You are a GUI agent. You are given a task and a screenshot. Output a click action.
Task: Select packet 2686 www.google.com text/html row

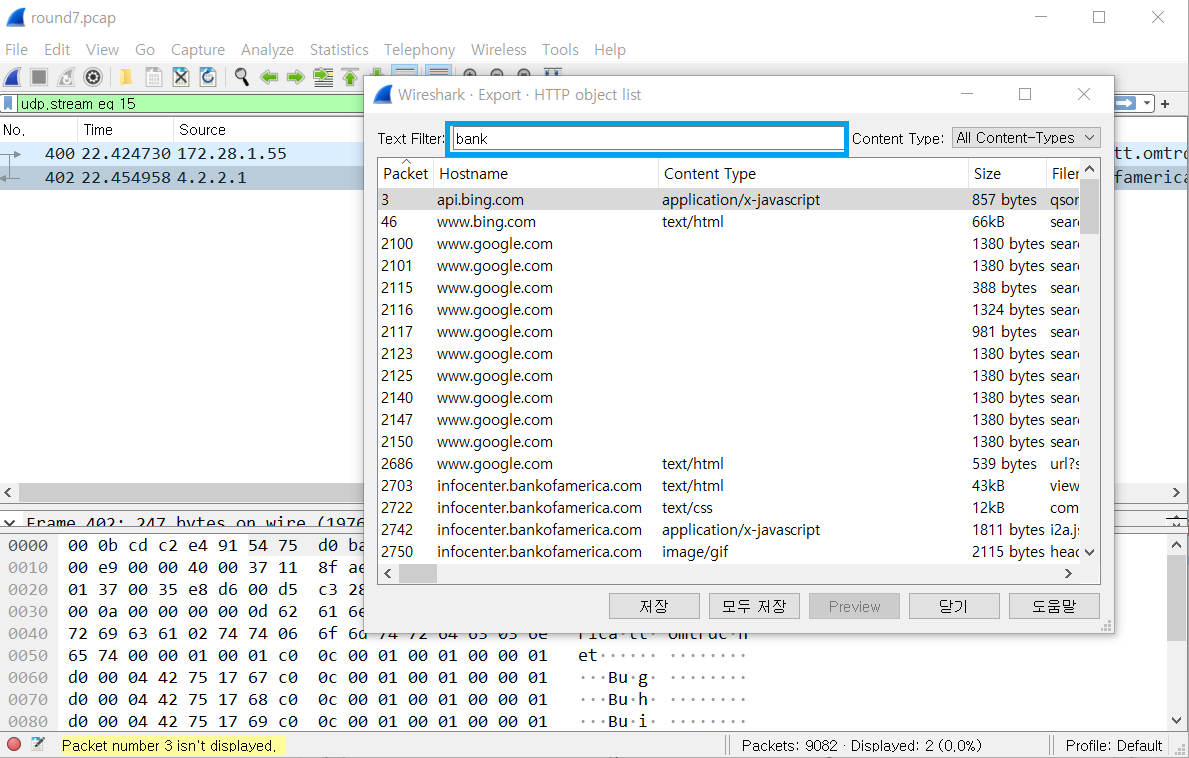(729, 463)
